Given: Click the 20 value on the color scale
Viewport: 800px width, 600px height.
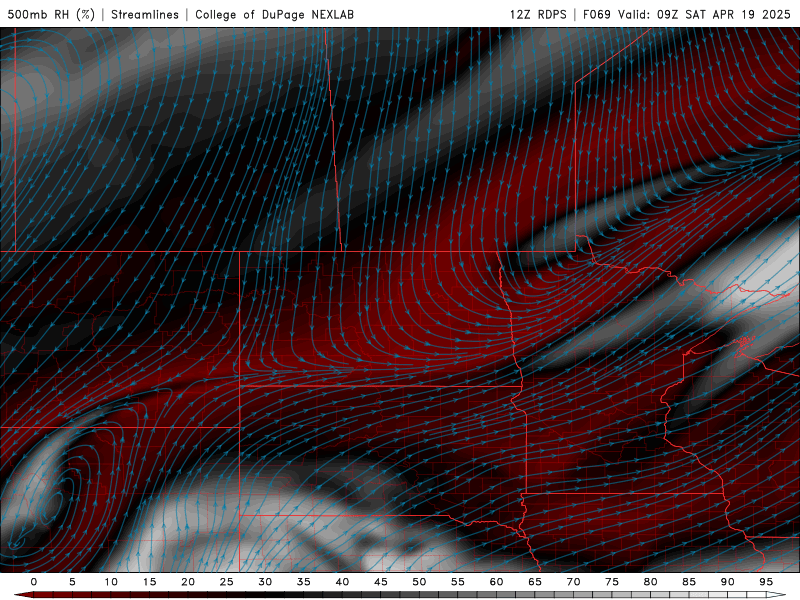Looking at the screenshot, I should (x=188, y=582).
